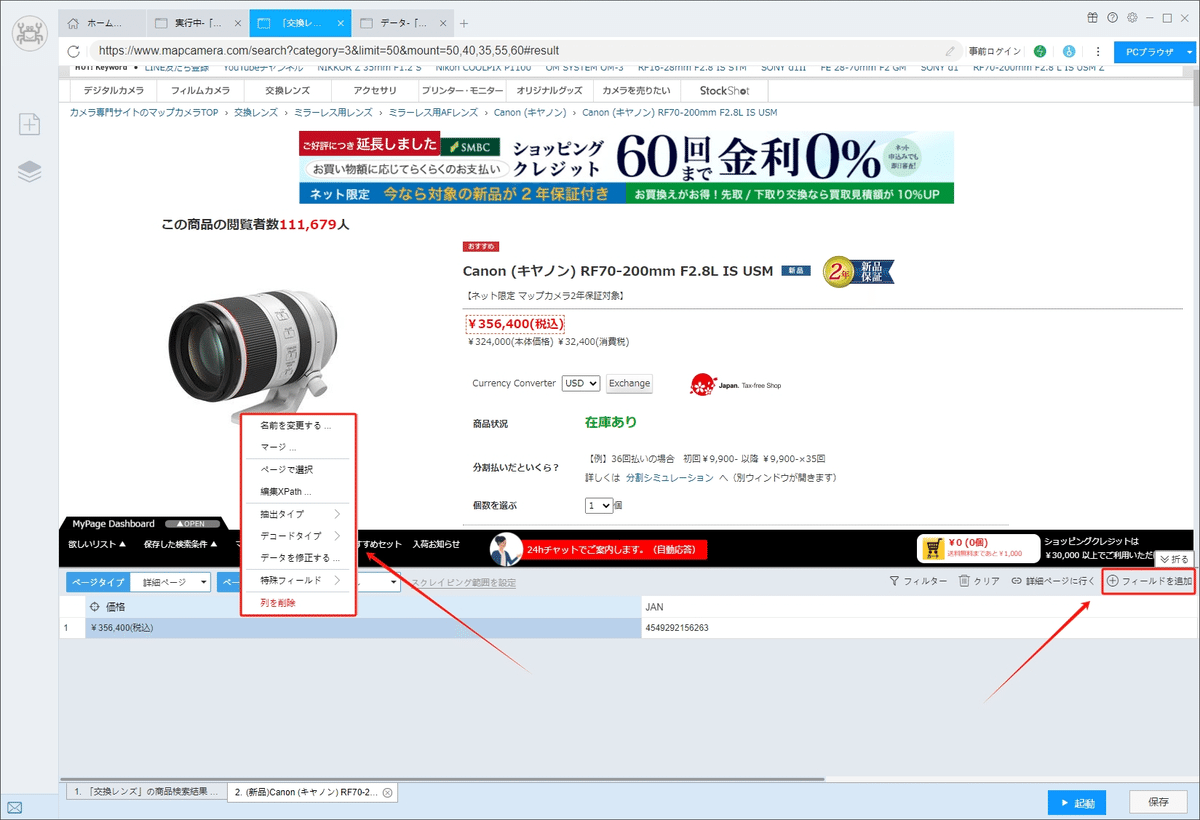This screenshot has width=1200, height=820.
Task: Expand 欲しいリスト in black bar
Action: coord(97,544)
